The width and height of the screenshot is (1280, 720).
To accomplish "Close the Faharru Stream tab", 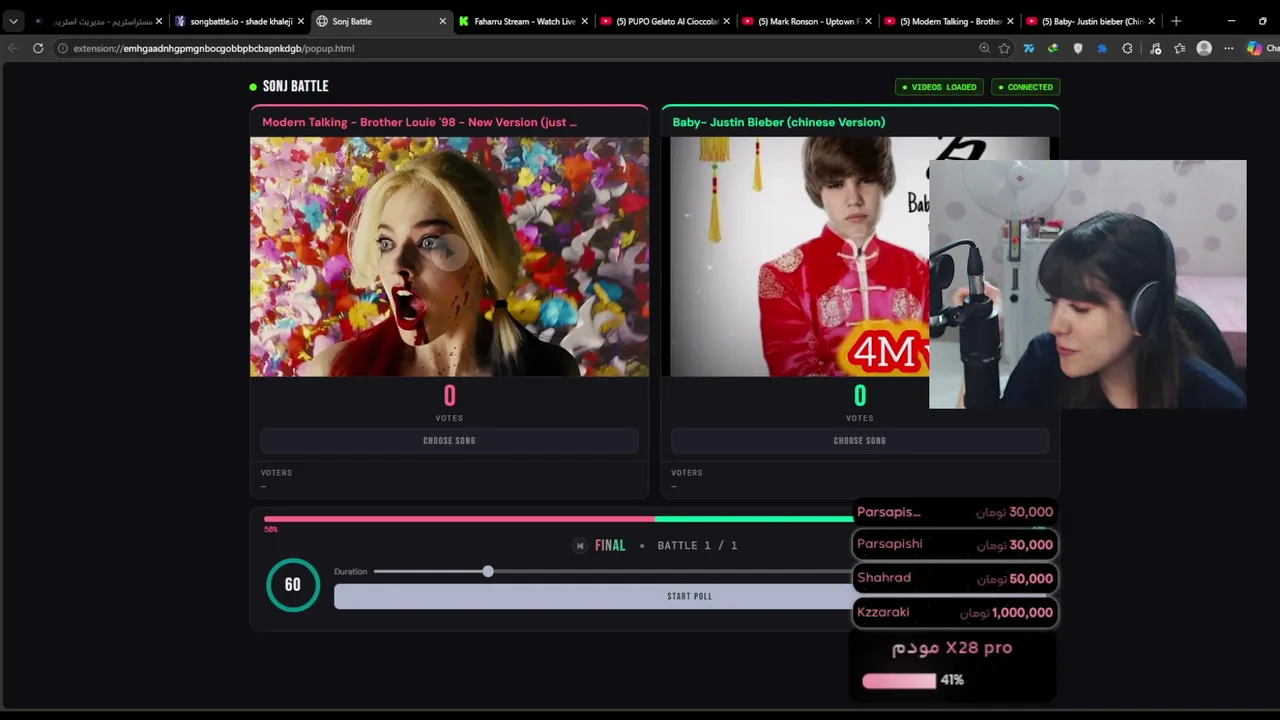I will pos(585,21).
